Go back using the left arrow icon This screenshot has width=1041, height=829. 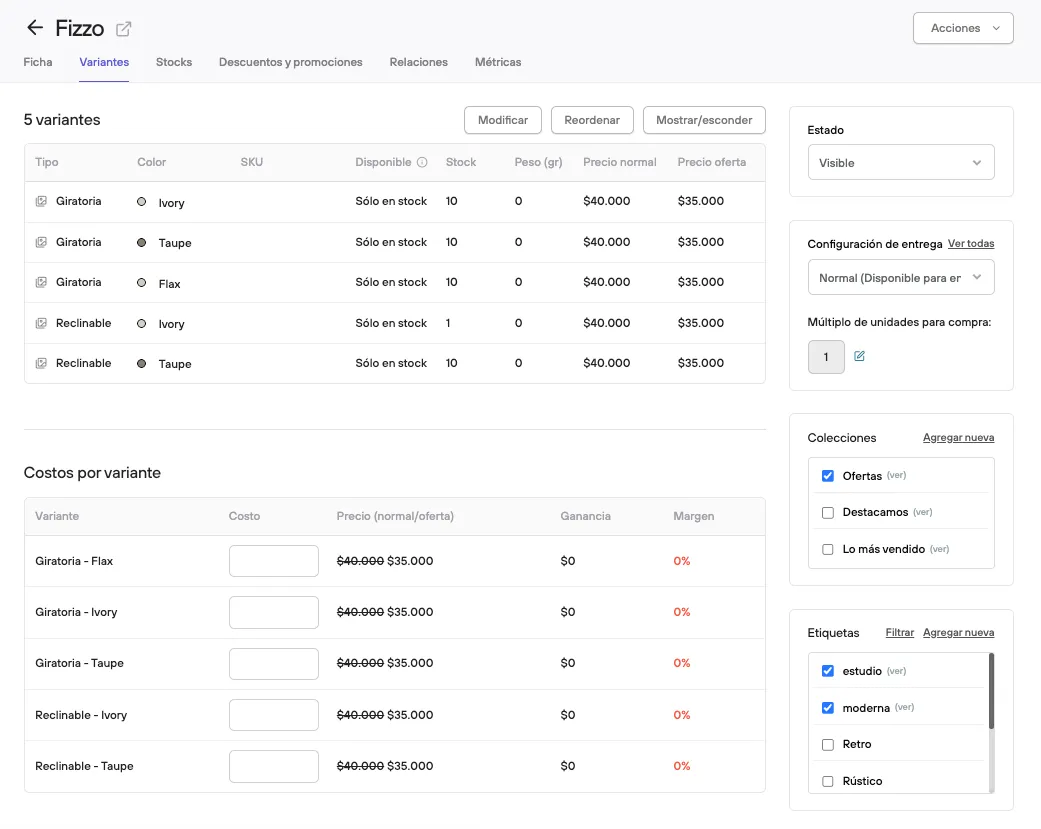coord(35,28)
